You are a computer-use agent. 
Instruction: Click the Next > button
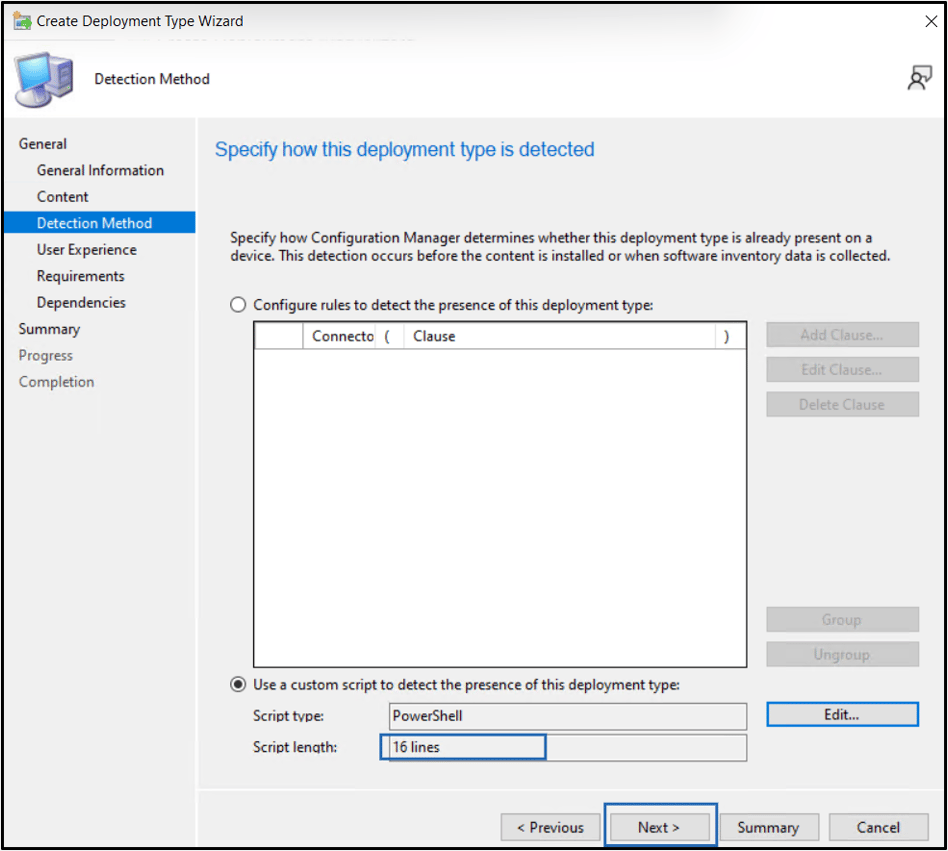click(659, 827)
